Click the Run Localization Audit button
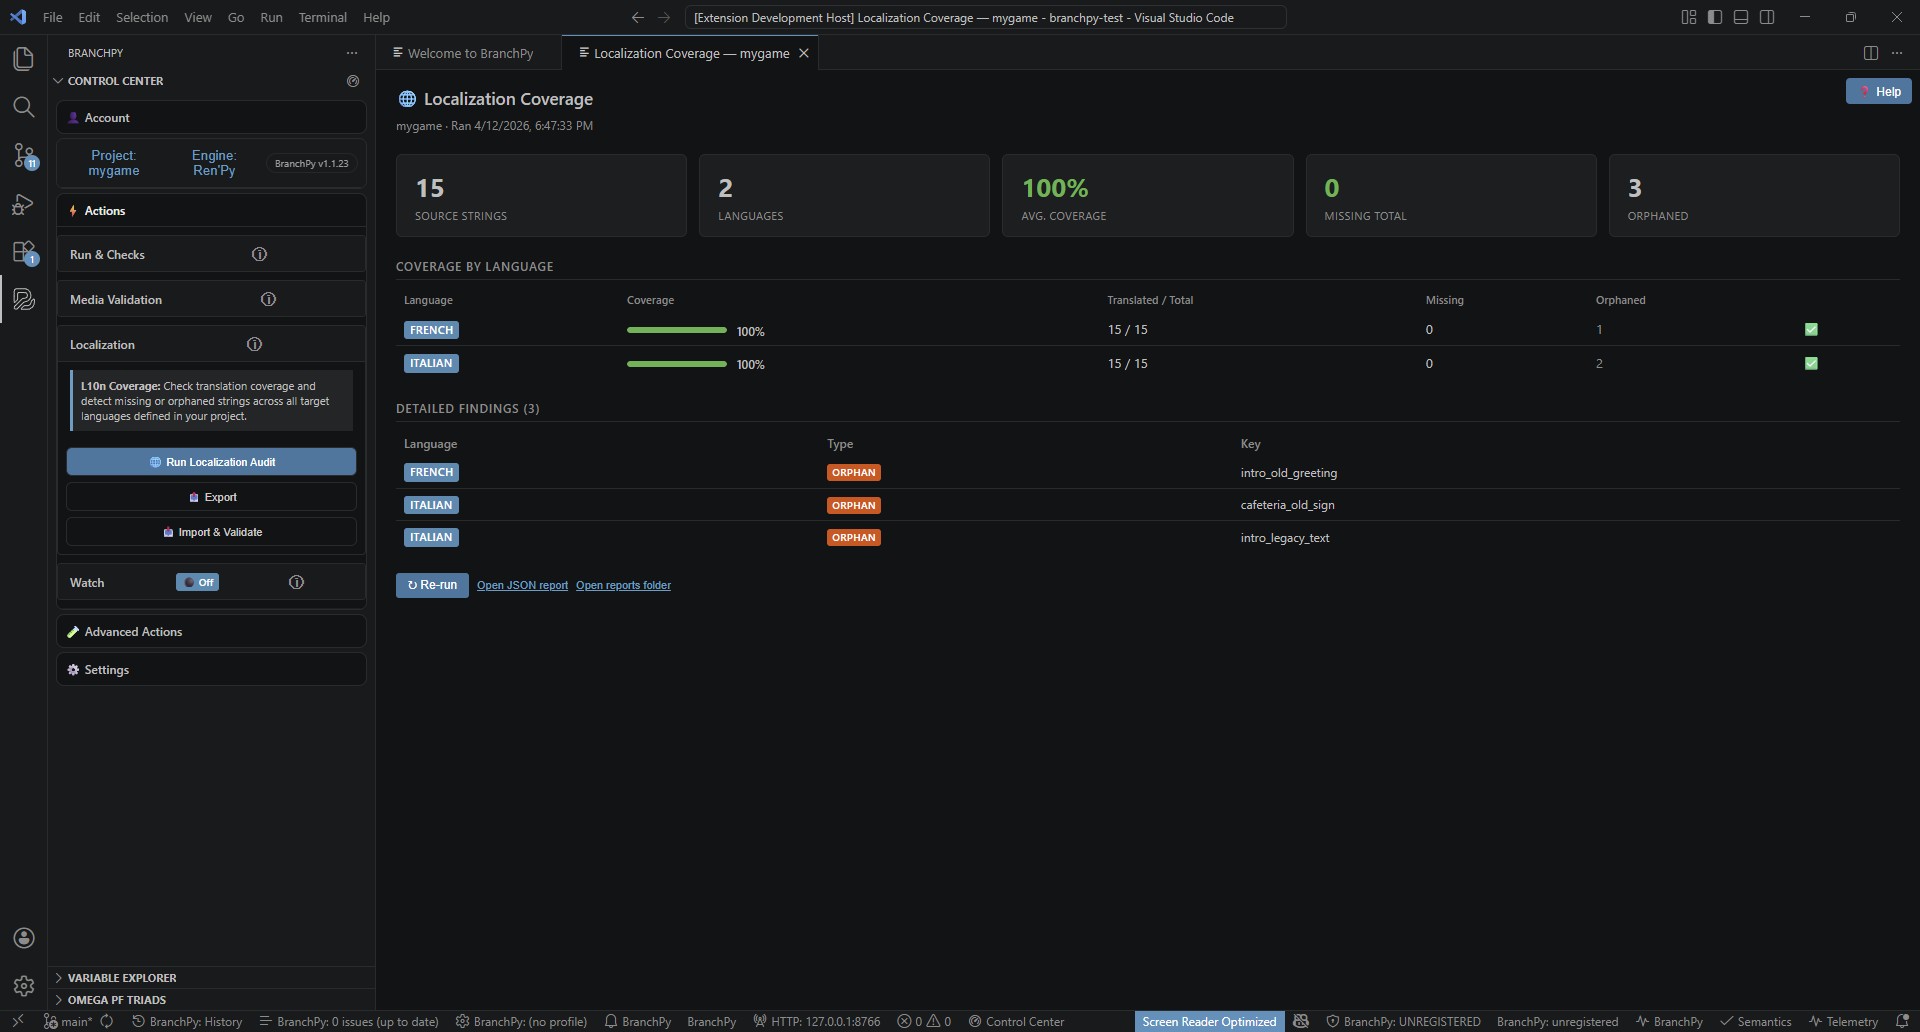 click(x=211, y=462)
